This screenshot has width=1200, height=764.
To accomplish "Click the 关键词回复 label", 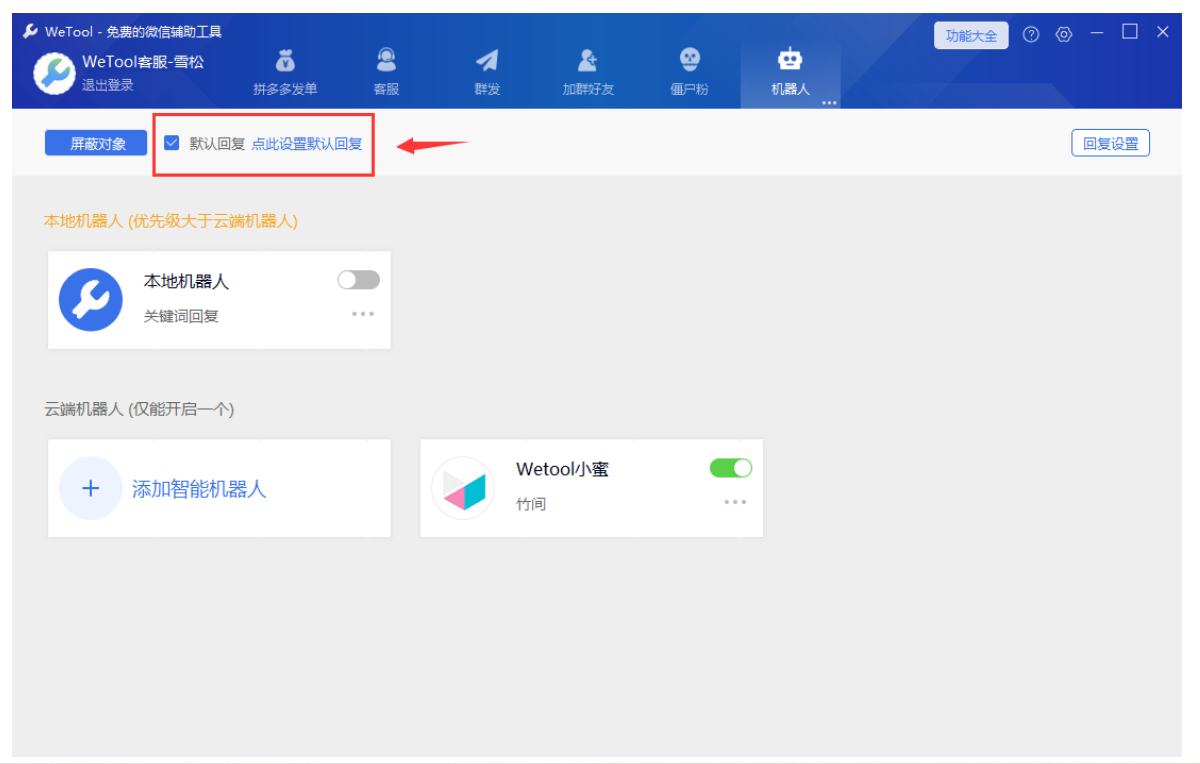I will [x=181, y=316].
